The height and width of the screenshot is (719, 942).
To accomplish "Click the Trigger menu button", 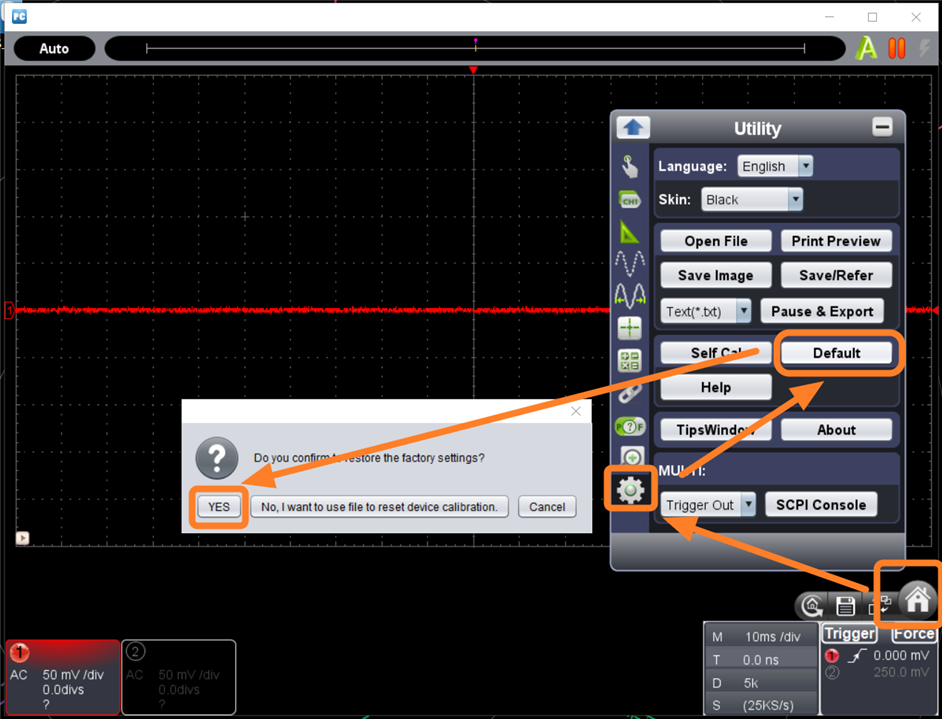I will [849, 634].
